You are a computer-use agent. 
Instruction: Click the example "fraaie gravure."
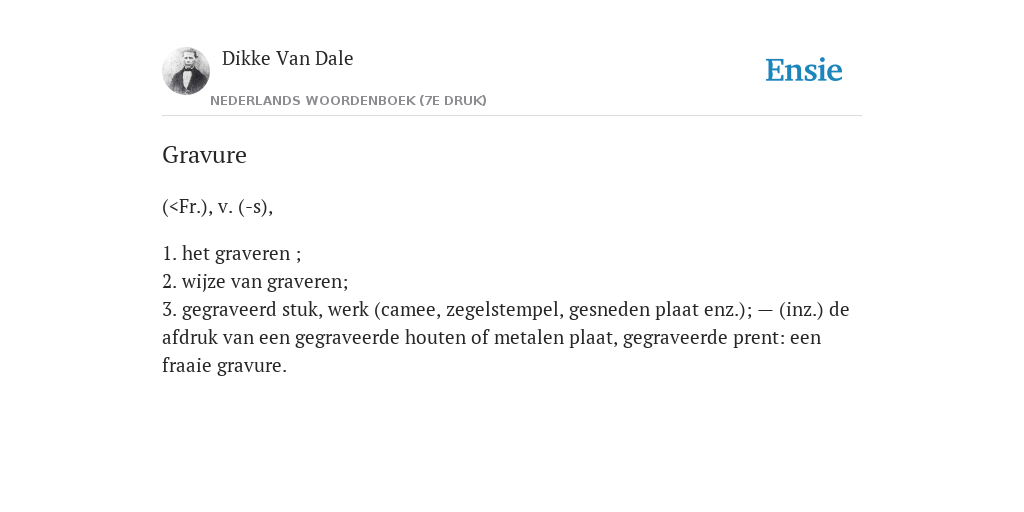[x=224, y=366]
